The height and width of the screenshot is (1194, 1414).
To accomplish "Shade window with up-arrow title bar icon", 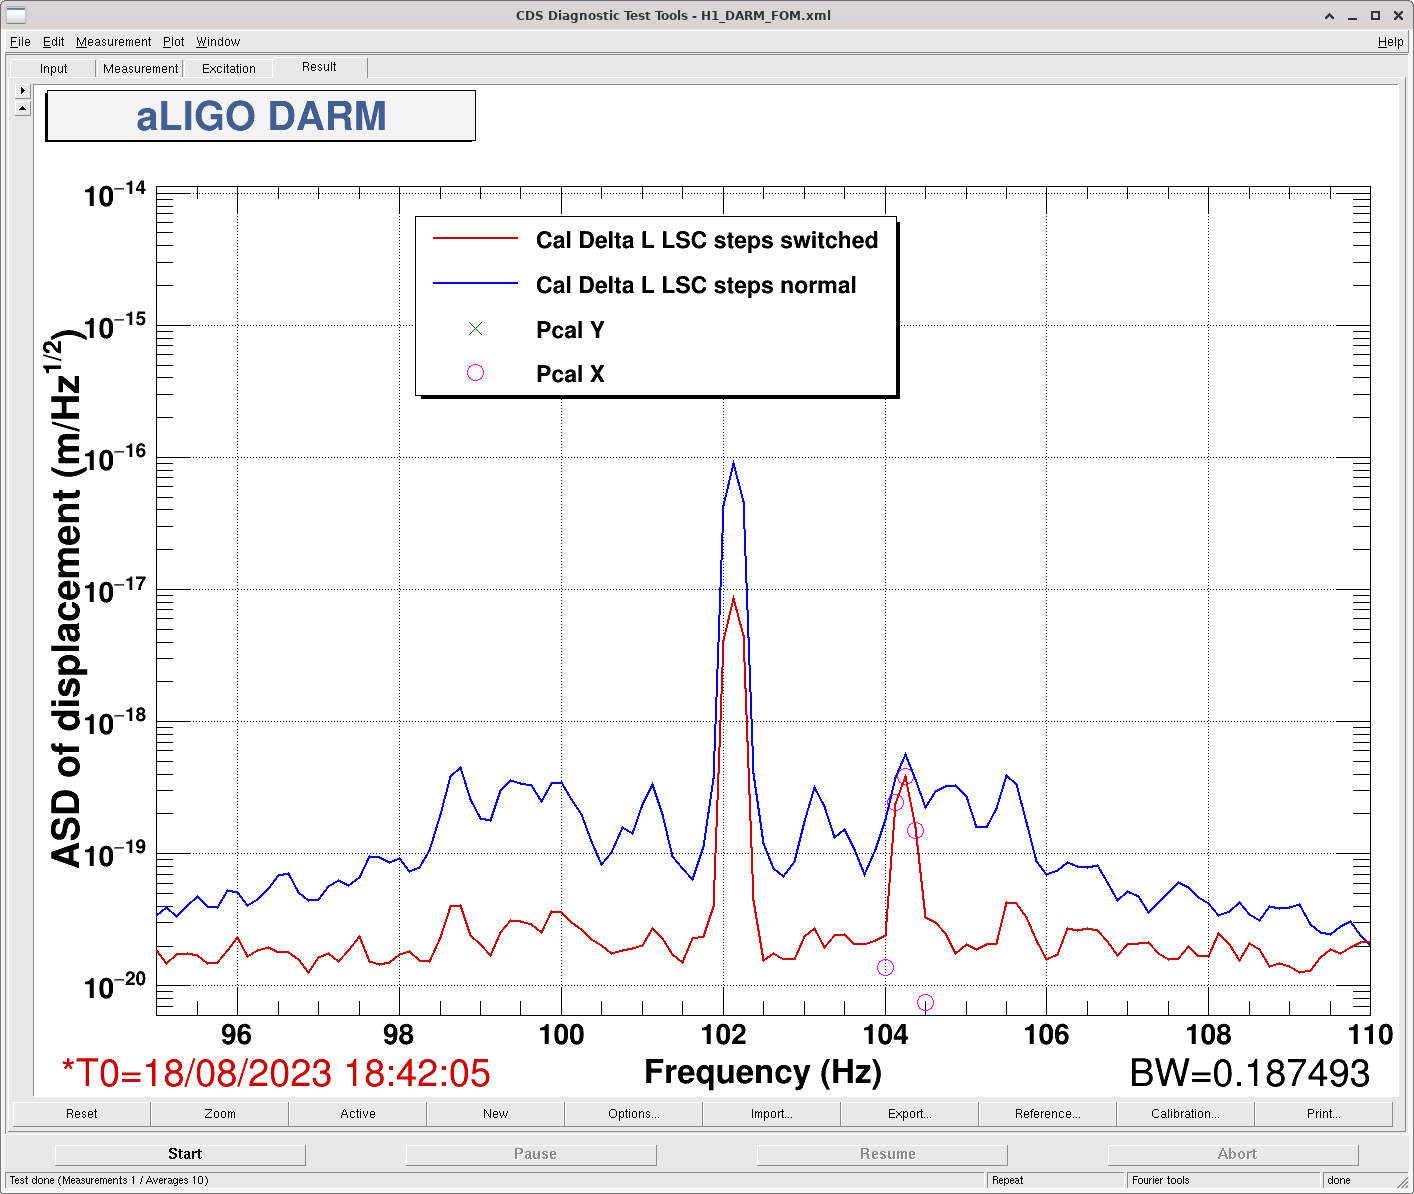I will [x=1329, y=16].
